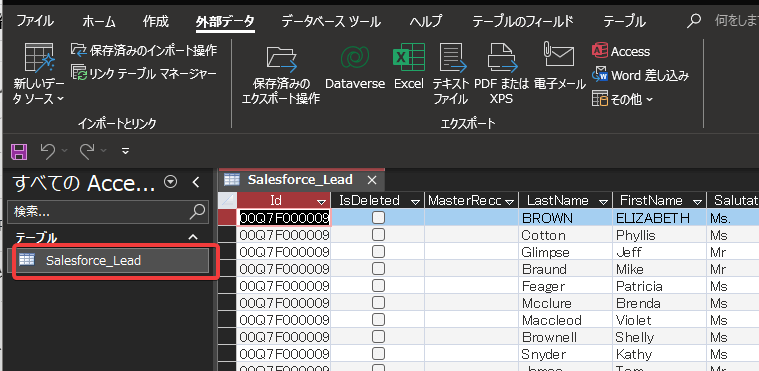
Task: Click the search magnifier in the ribbon
Action: [695, 20]
